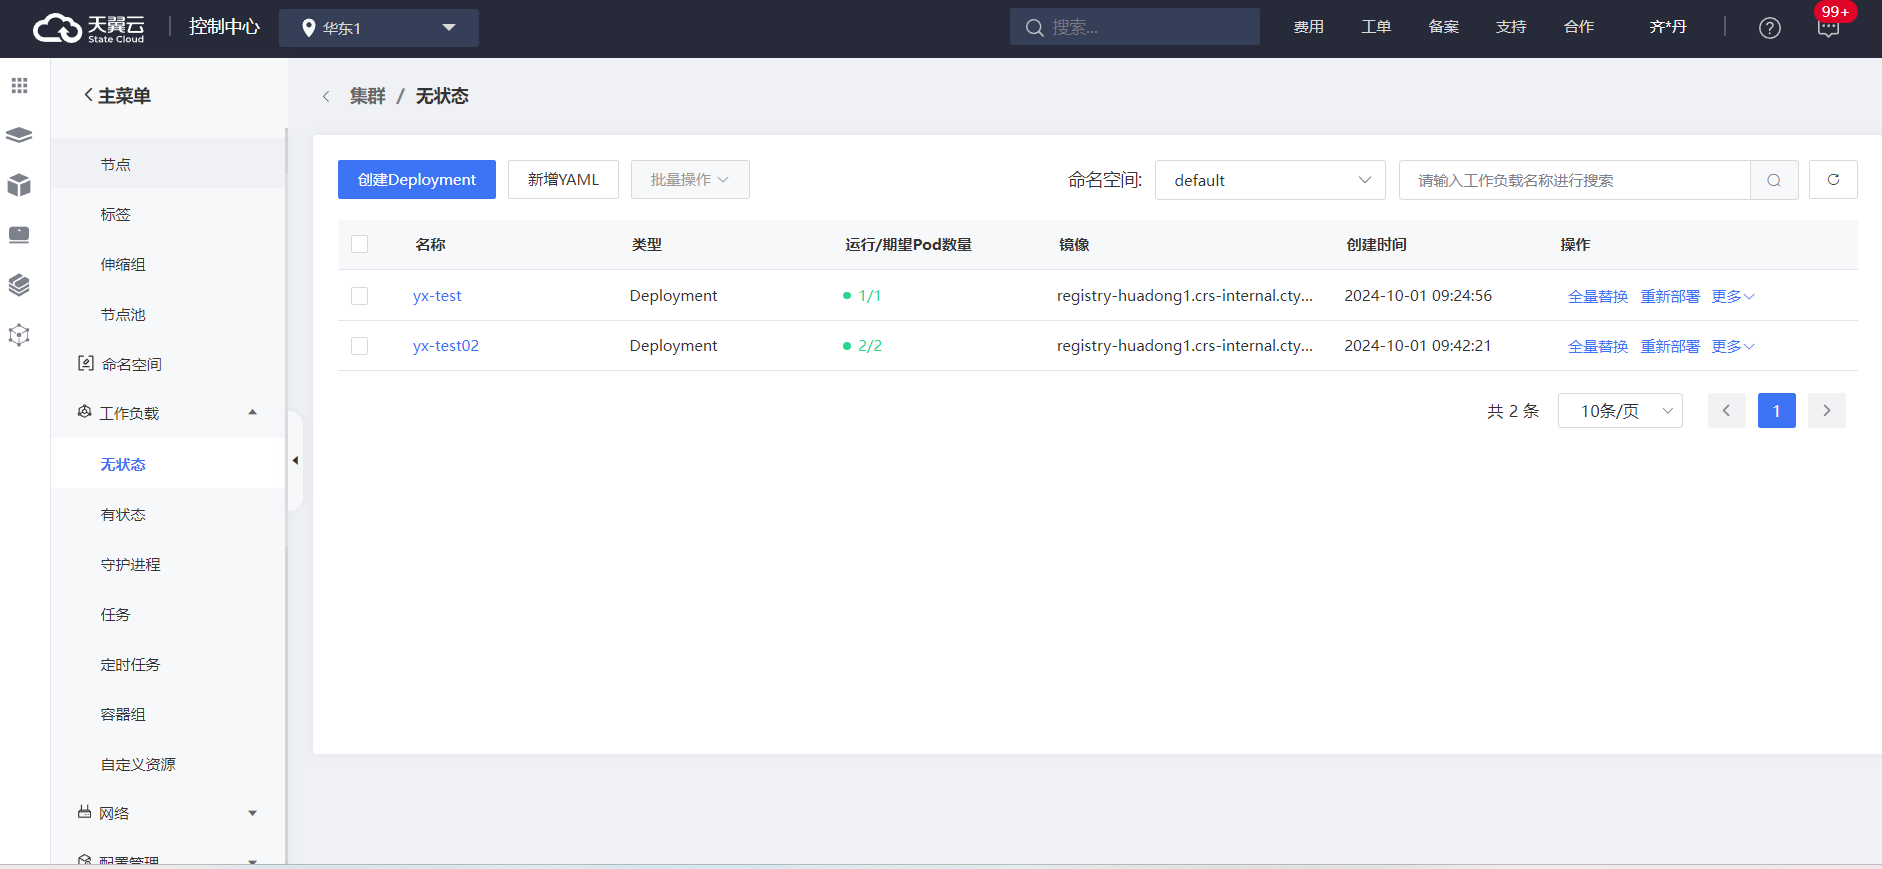Open the default namespace dropdown
1882x869 pixels.
(1270, 180)
